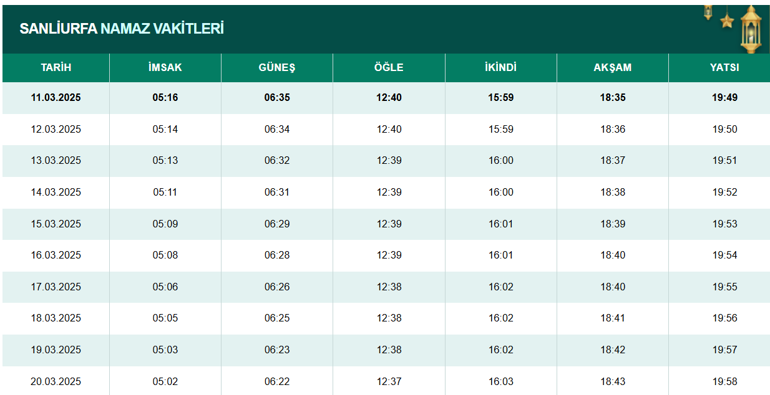Image resolution: width=770 pixels, height=395 pixels.
Task: Select the TARİH column header
Action: [x=56, y=67]
